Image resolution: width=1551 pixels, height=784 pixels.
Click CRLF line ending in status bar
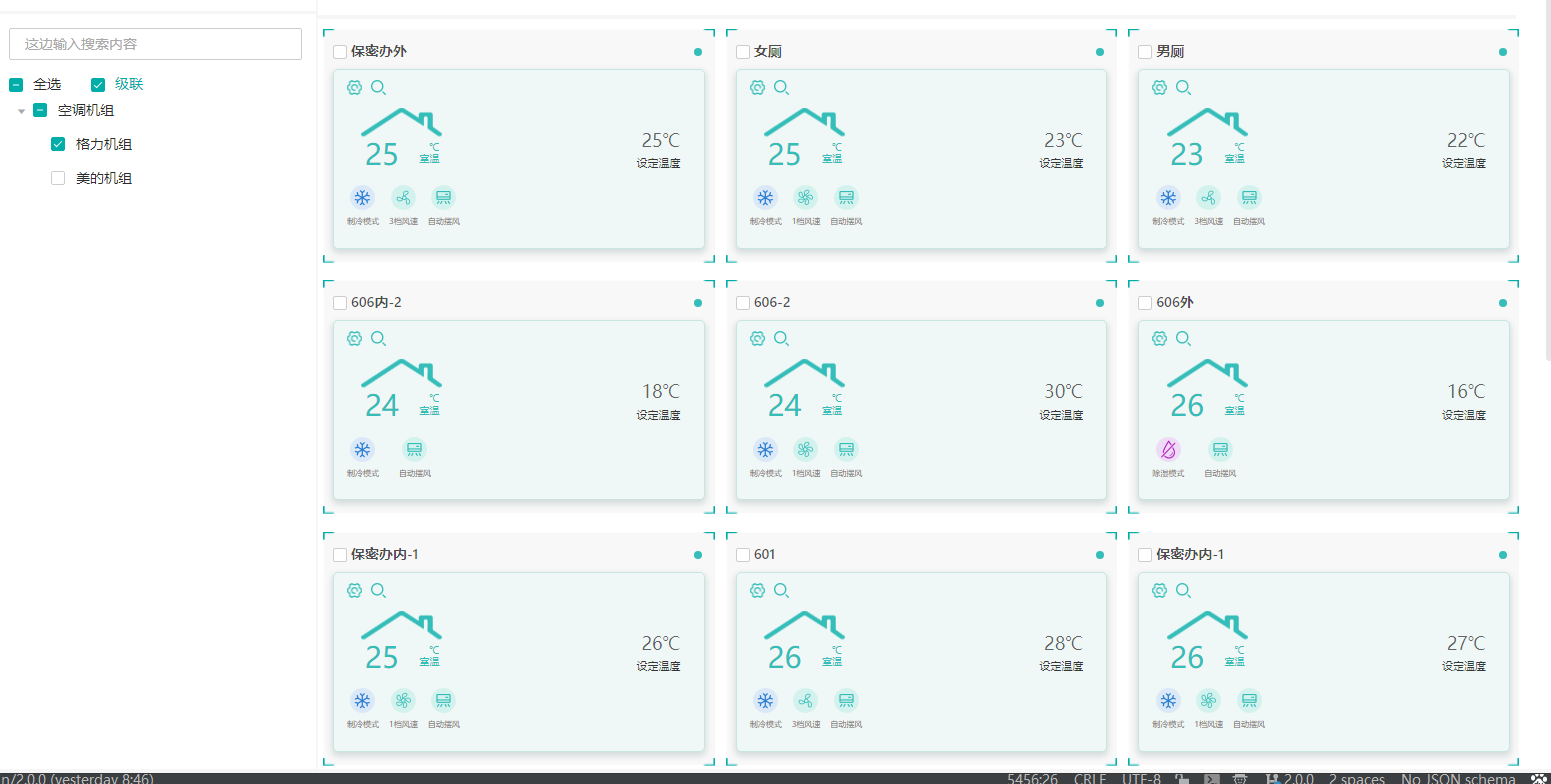click(x=1089, y=778)
